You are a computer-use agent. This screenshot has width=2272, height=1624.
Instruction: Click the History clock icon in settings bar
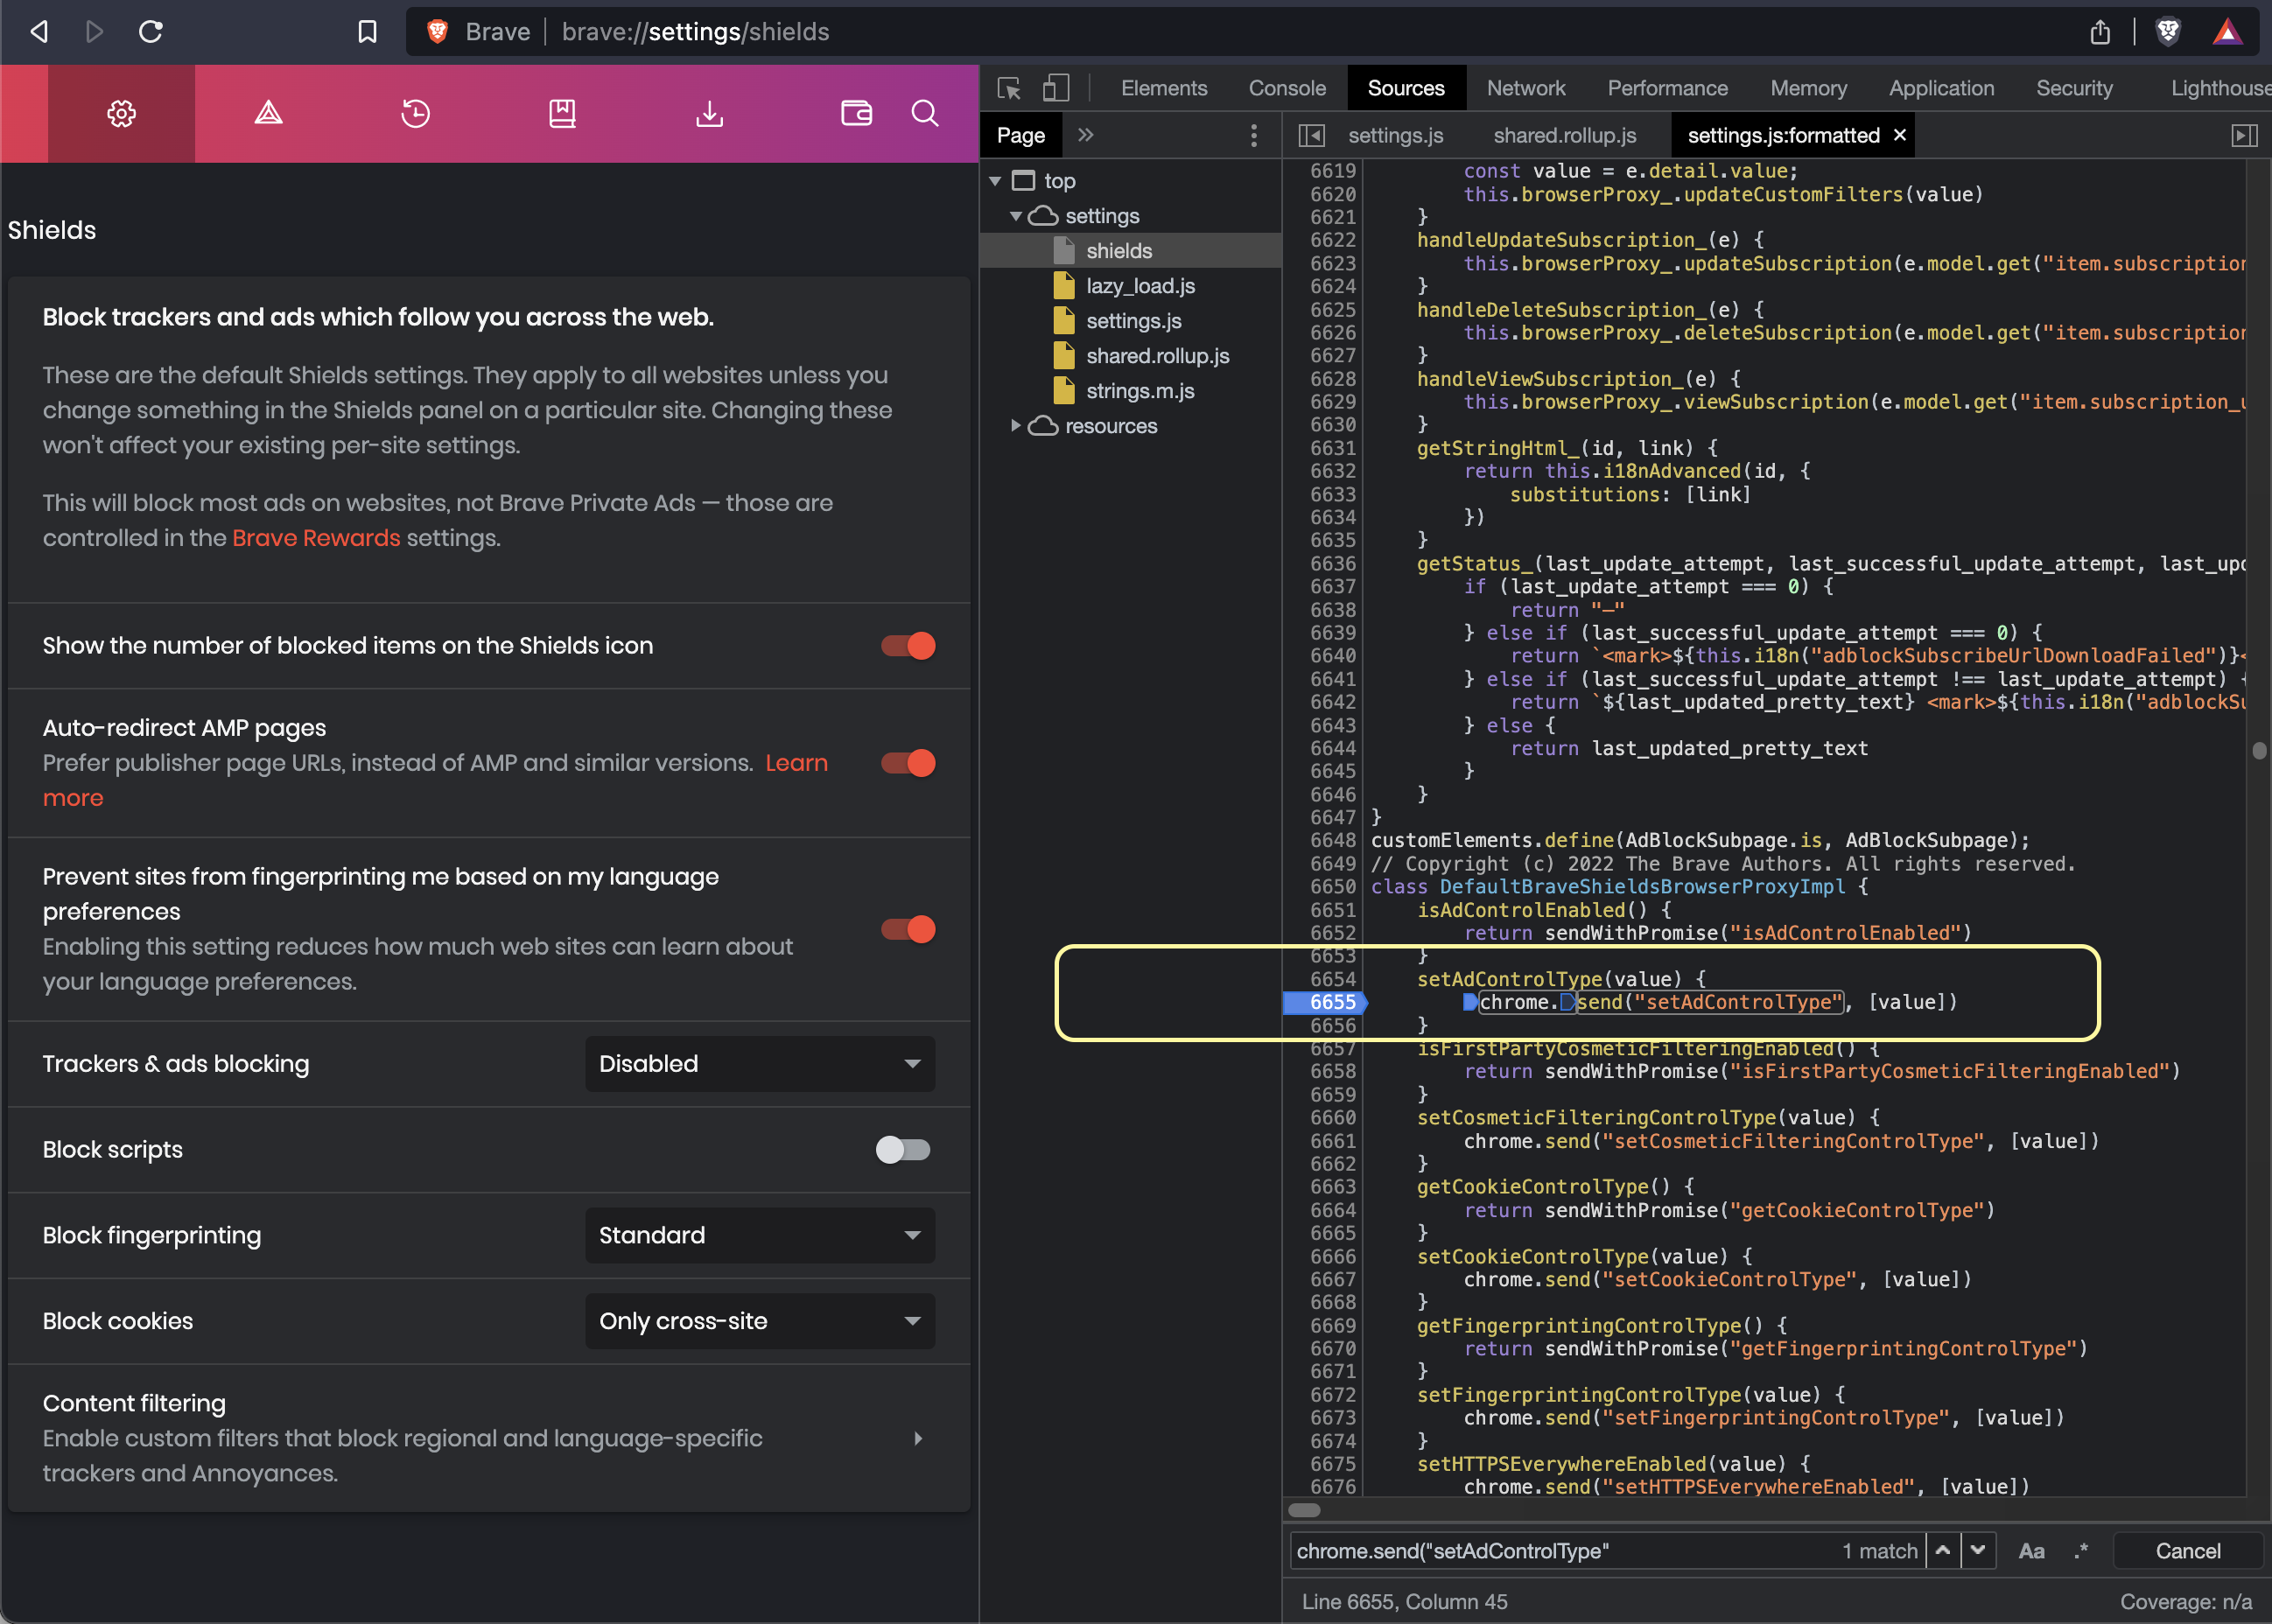(415, 114)
